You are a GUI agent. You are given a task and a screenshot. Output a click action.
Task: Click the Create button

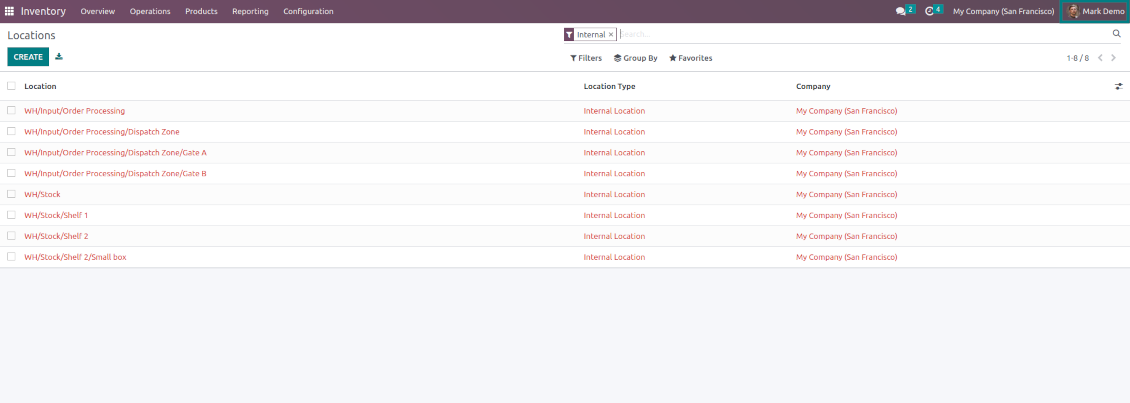(28, 57)
